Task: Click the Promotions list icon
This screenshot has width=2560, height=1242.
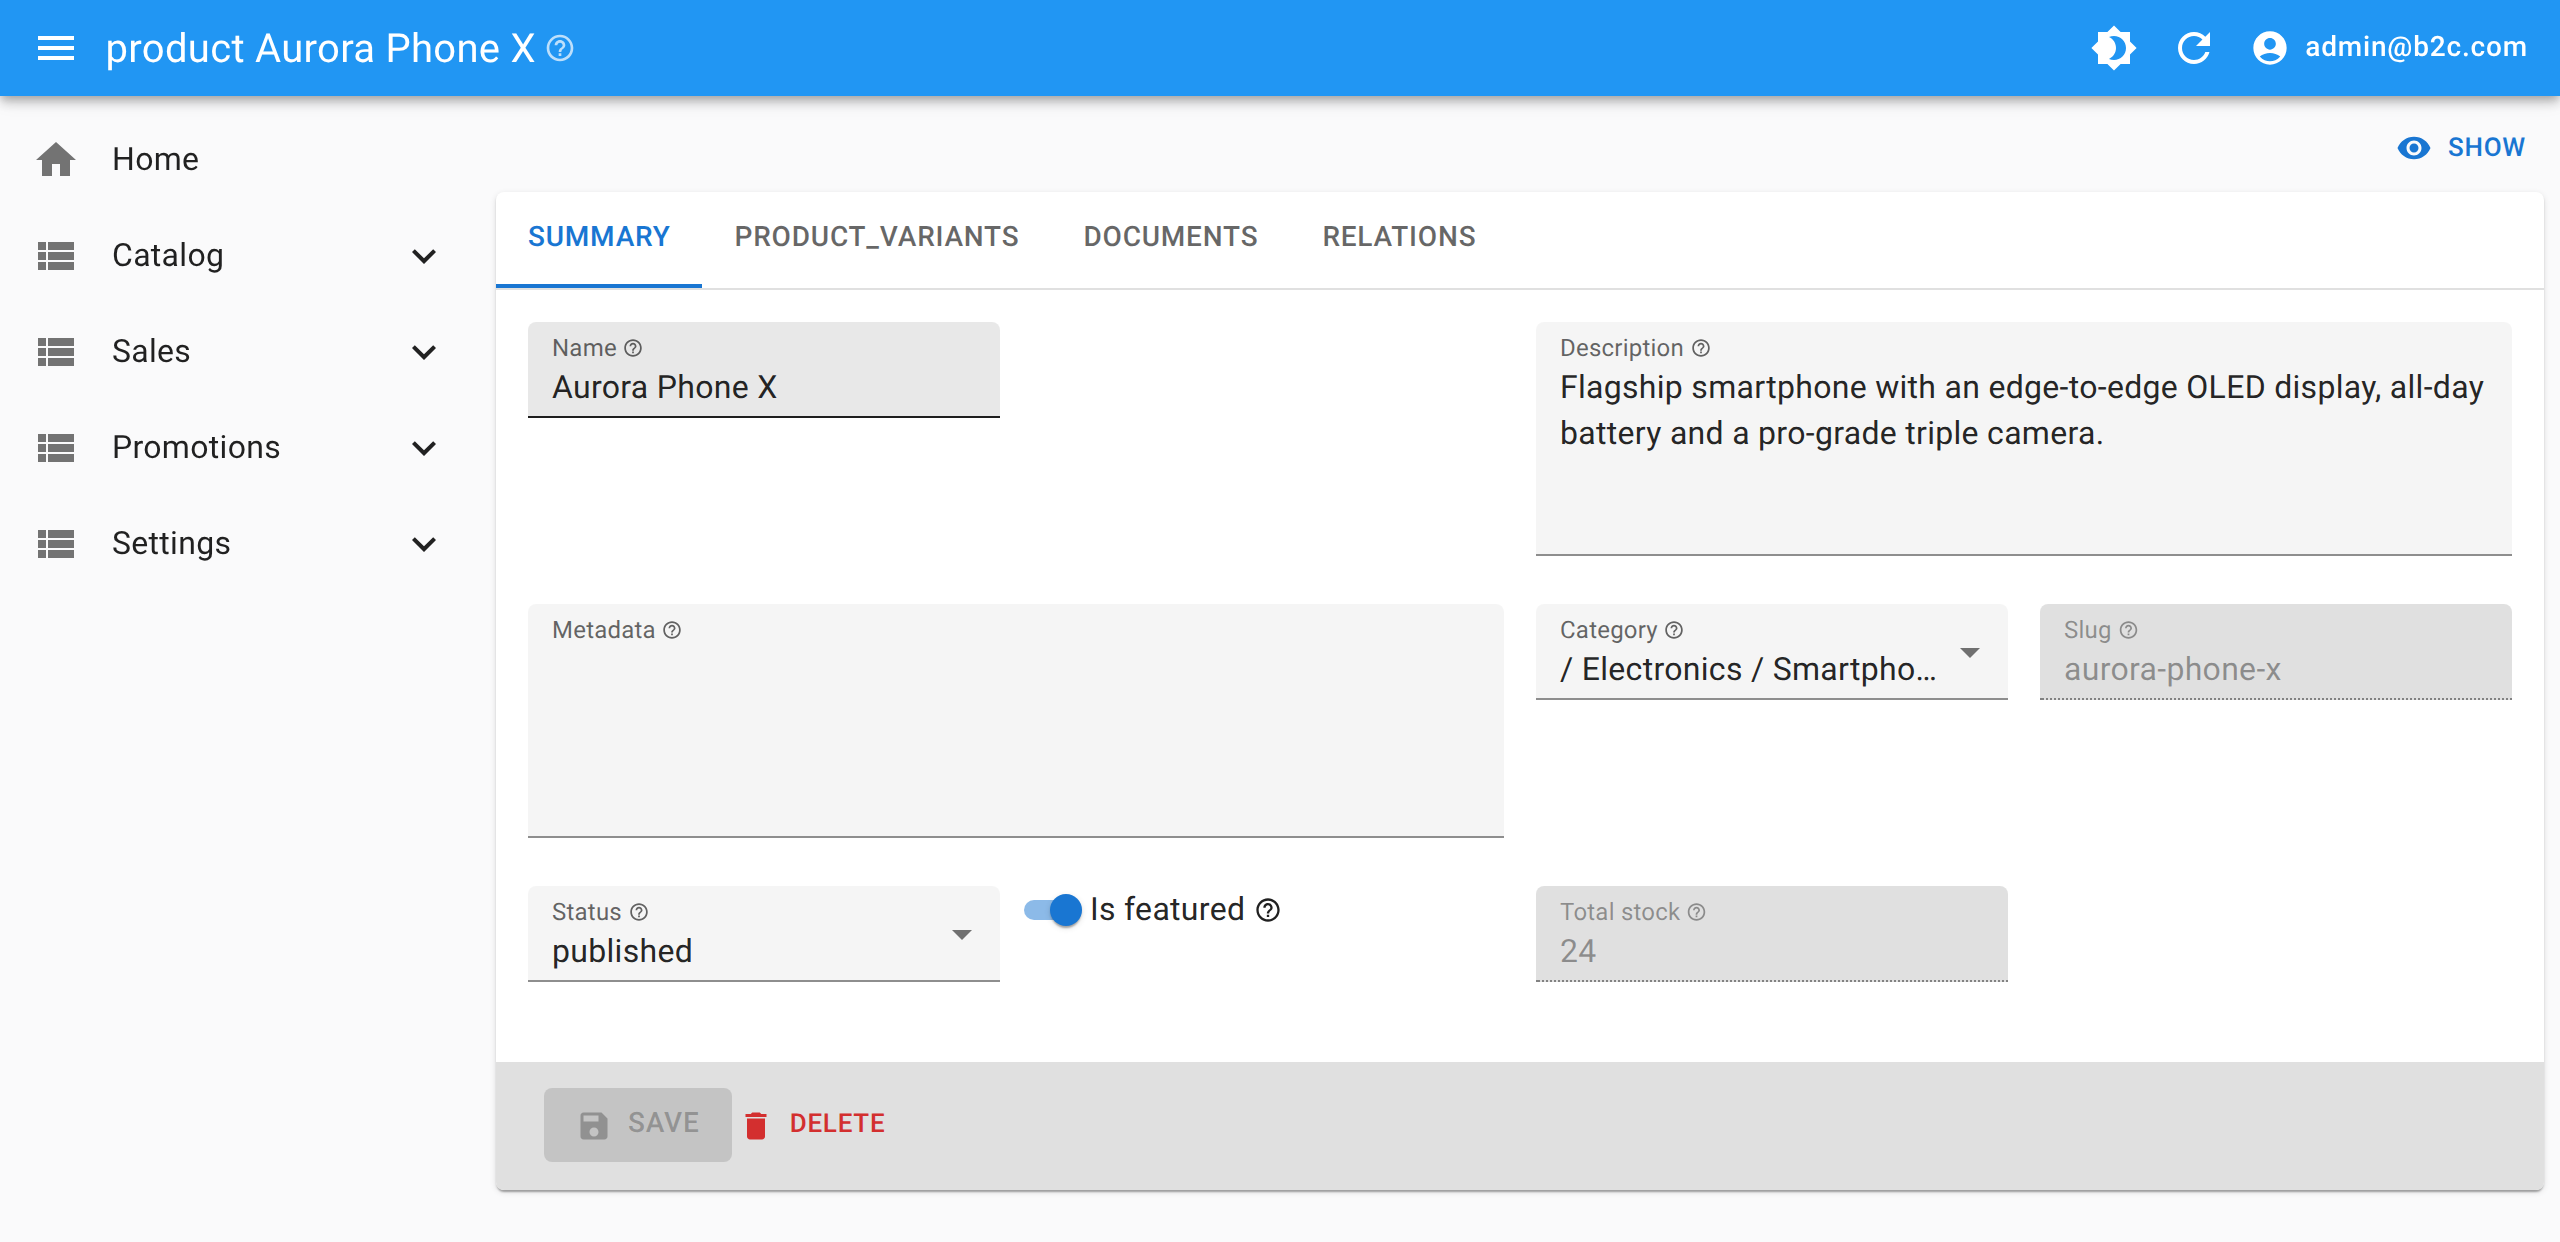Action: coord(56,447)
